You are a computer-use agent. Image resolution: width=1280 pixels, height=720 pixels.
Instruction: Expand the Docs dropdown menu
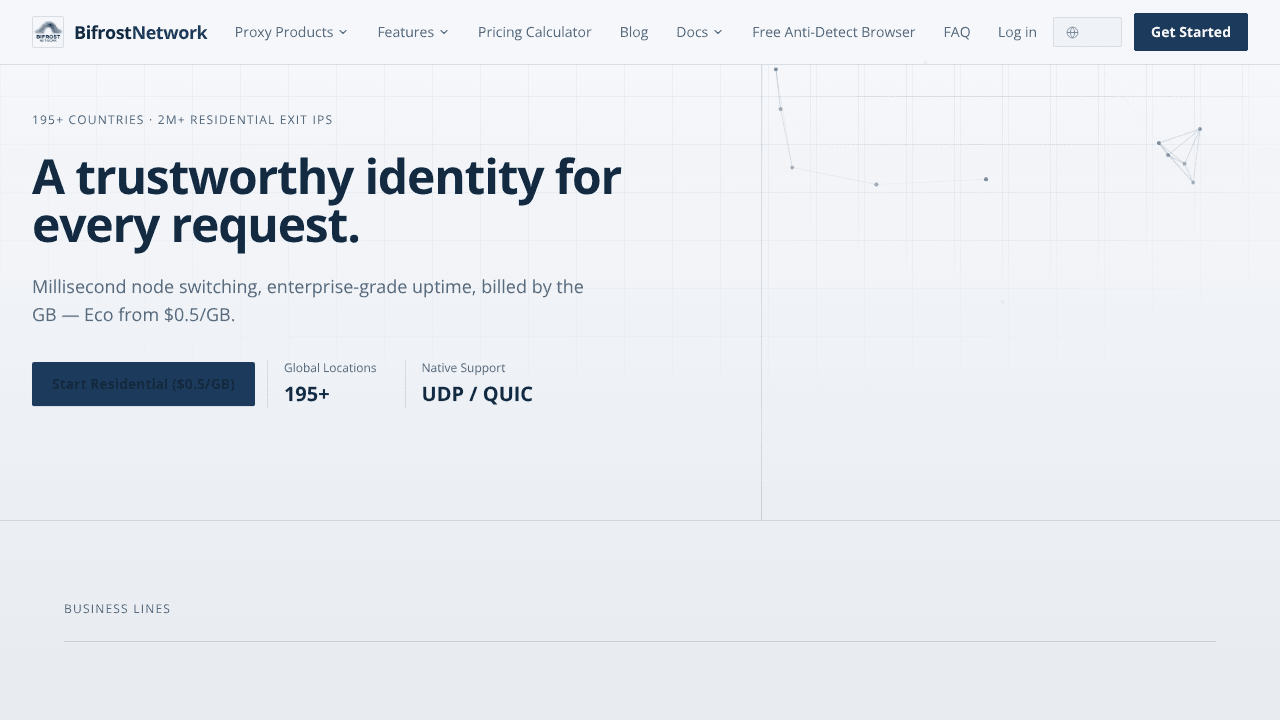coord(699,32)
